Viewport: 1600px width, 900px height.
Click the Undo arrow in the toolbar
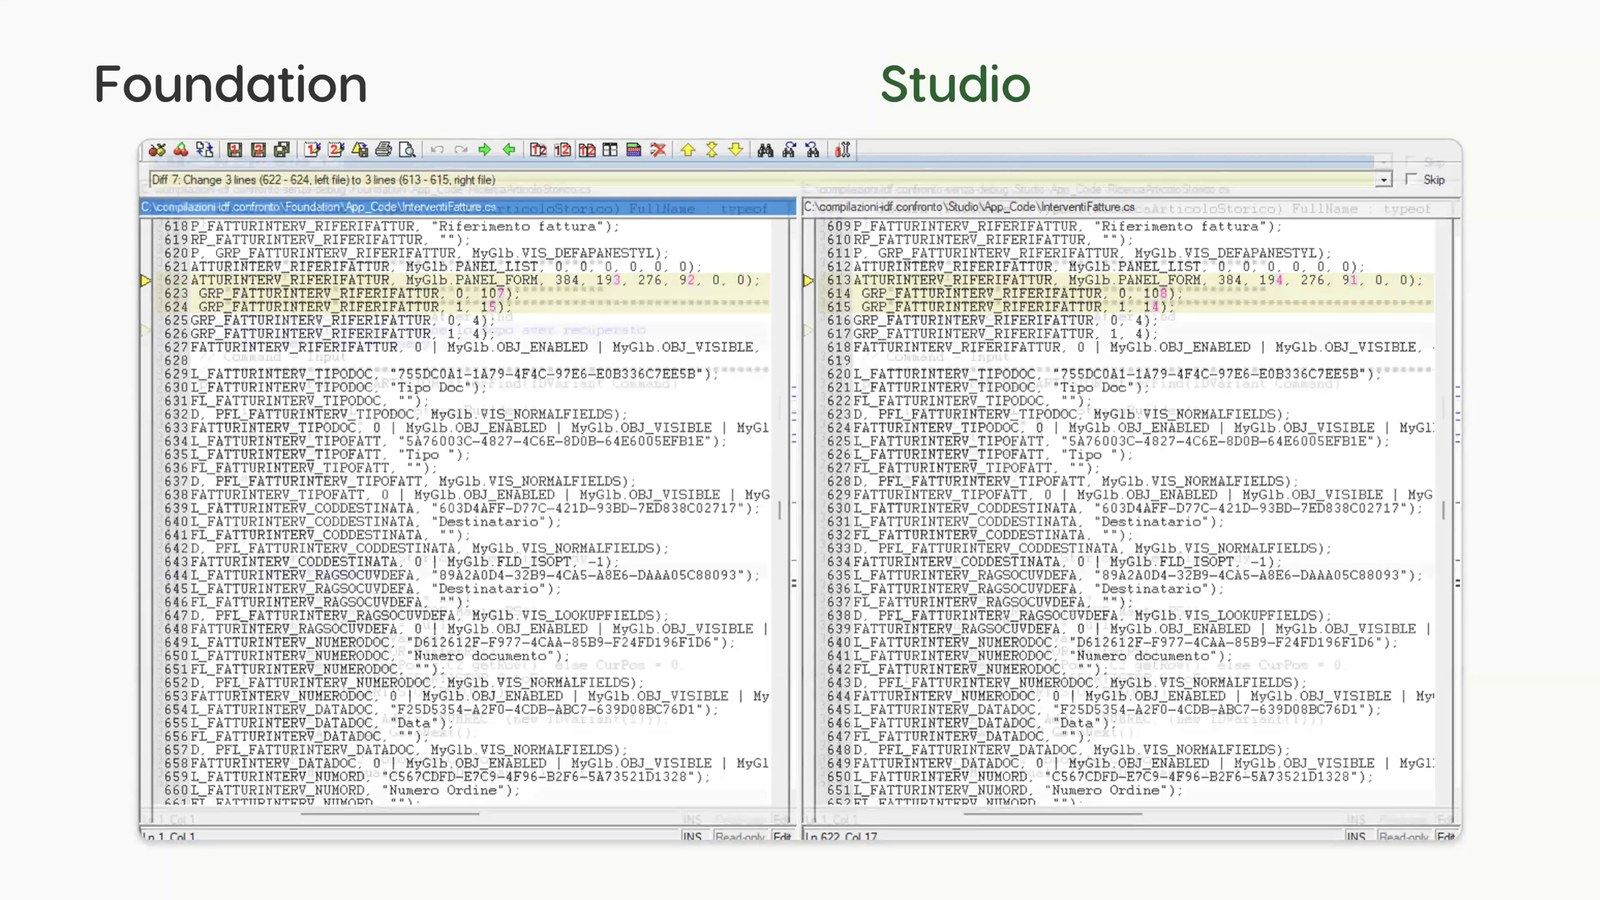tap(437, 150)
